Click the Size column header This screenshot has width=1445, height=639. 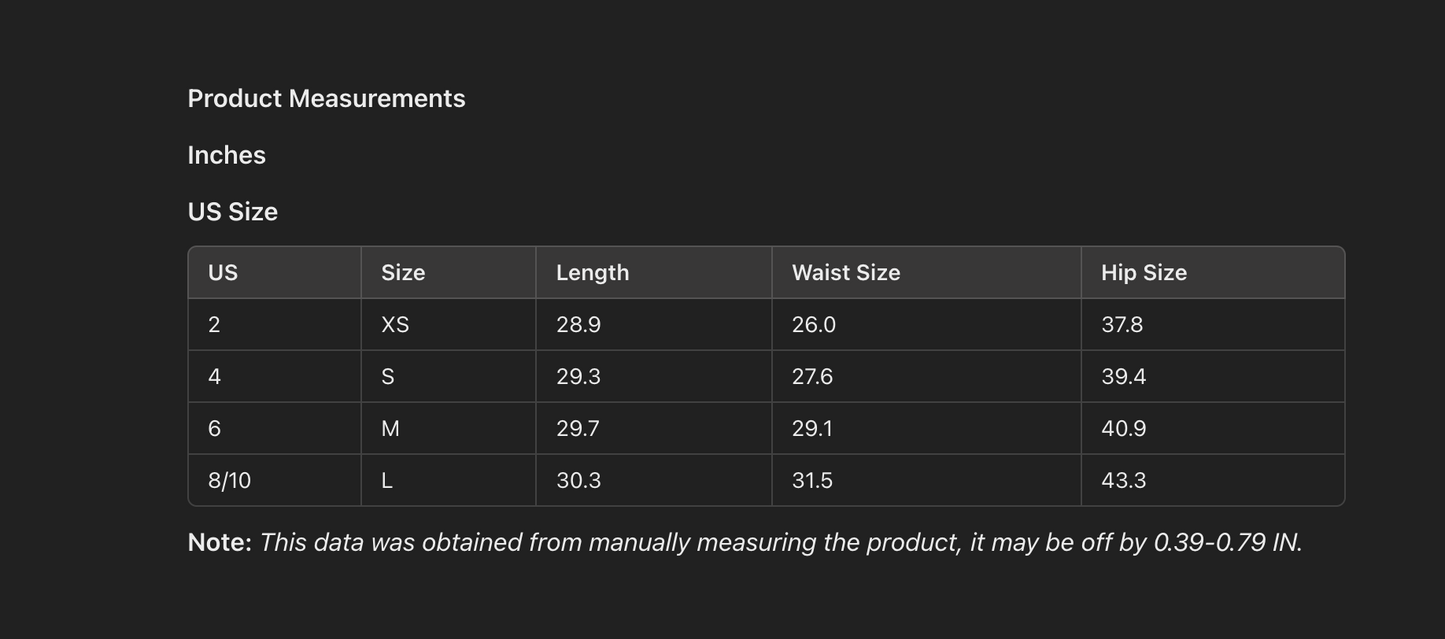point(403,273)
